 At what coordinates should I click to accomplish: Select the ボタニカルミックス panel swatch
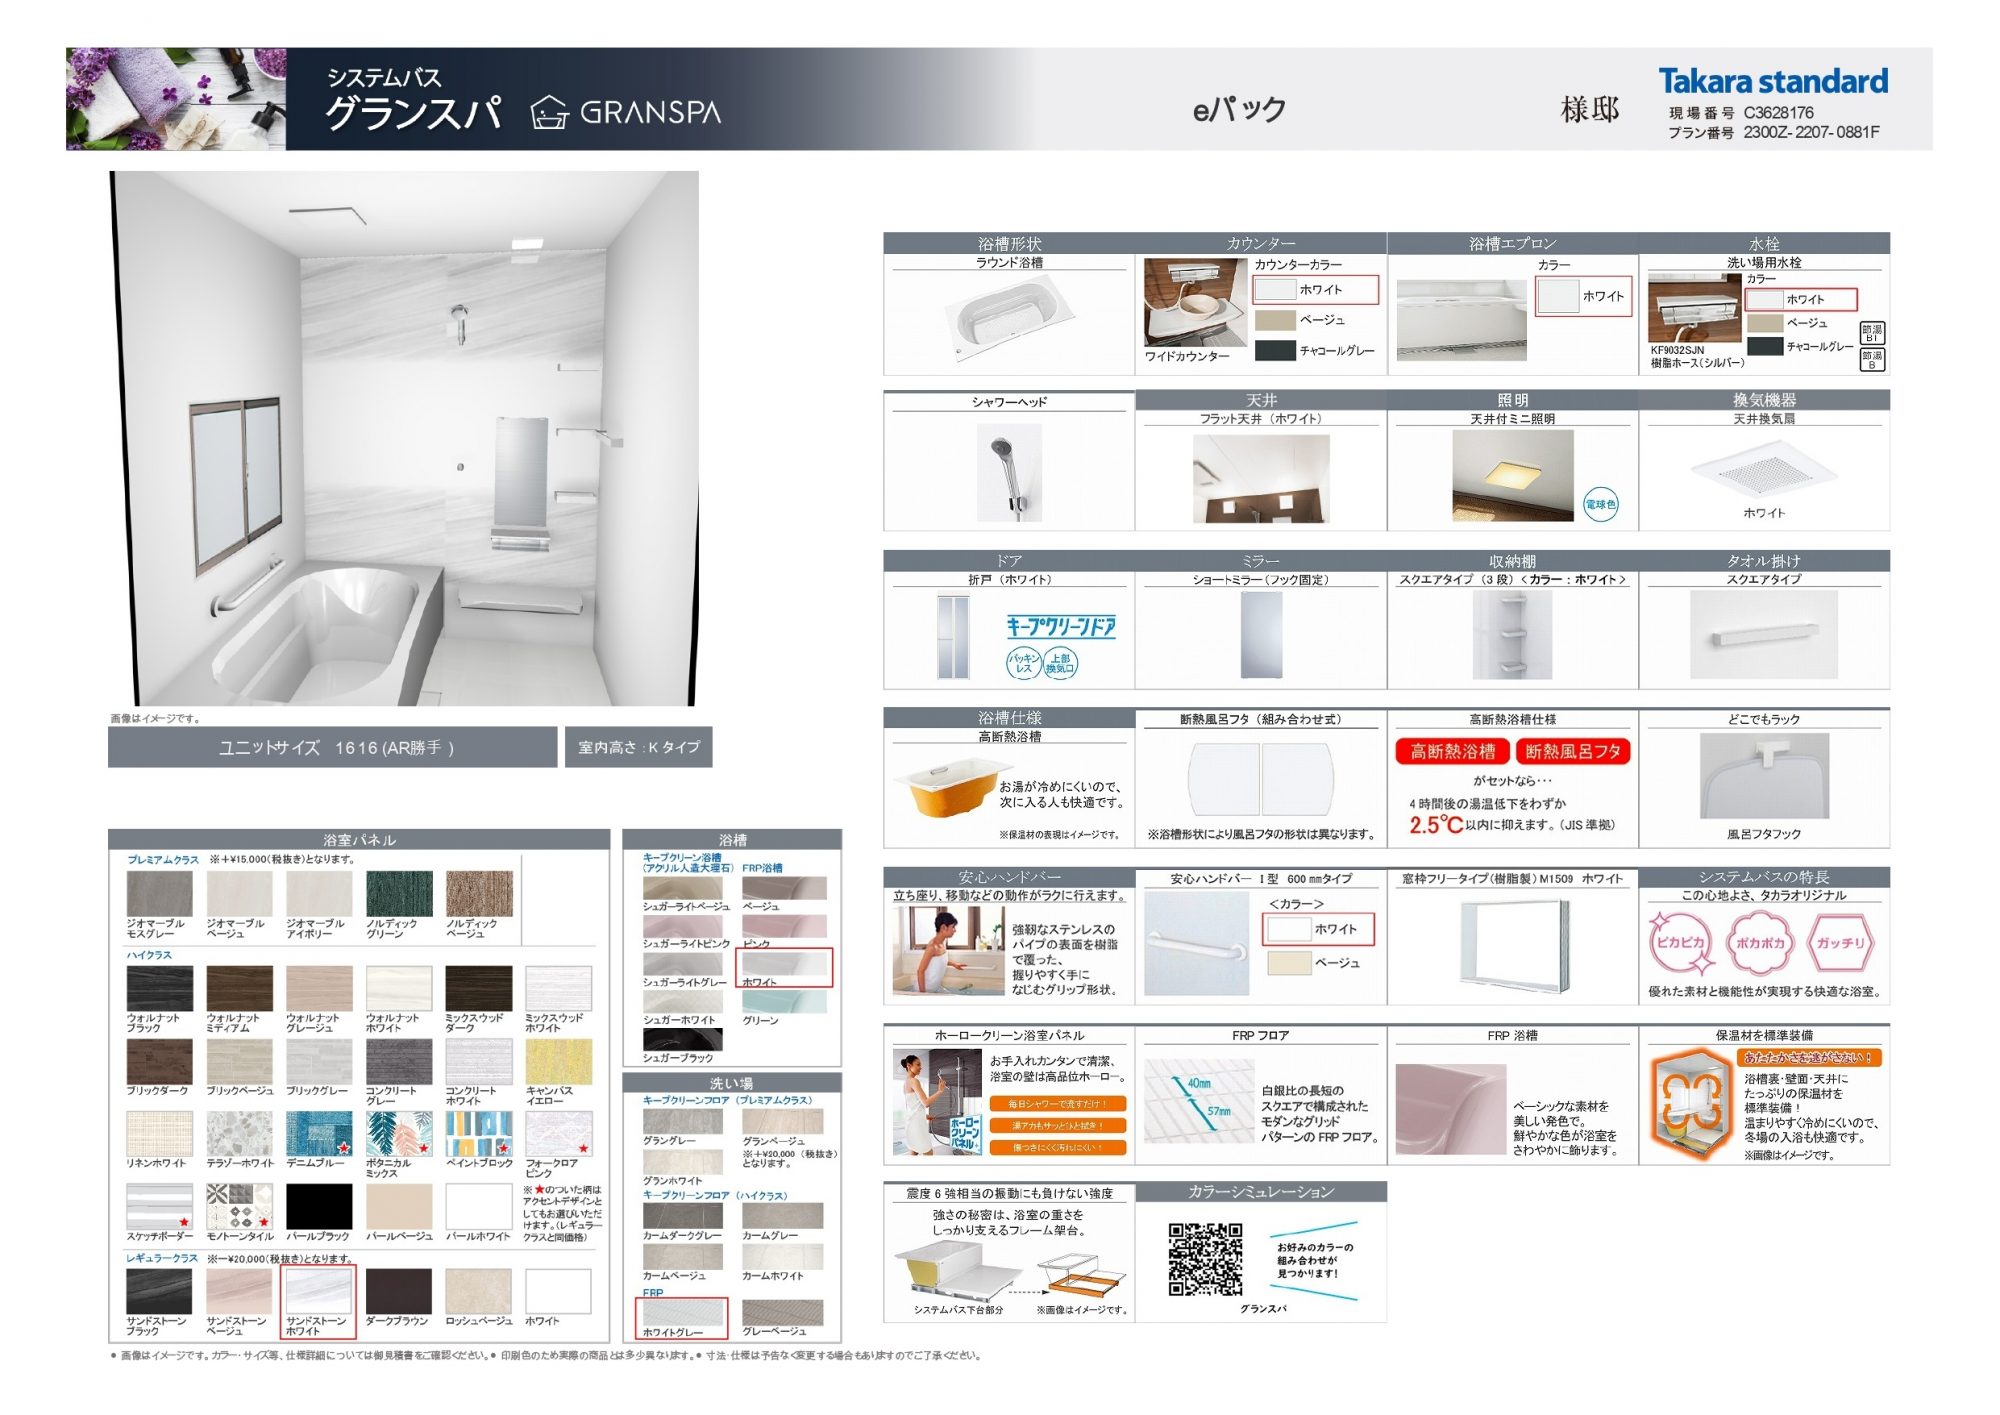[399, 1134]
